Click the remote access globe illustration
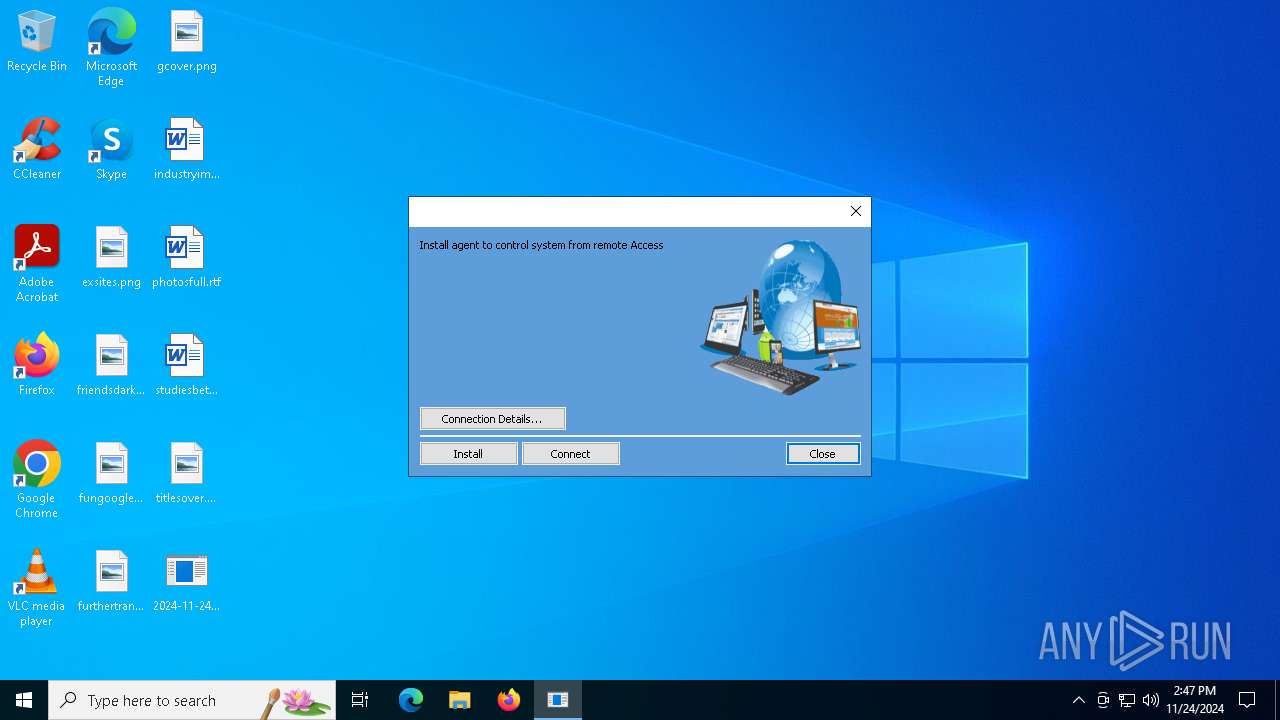Viewport: 1280px width, 720px height. point(781,316)
